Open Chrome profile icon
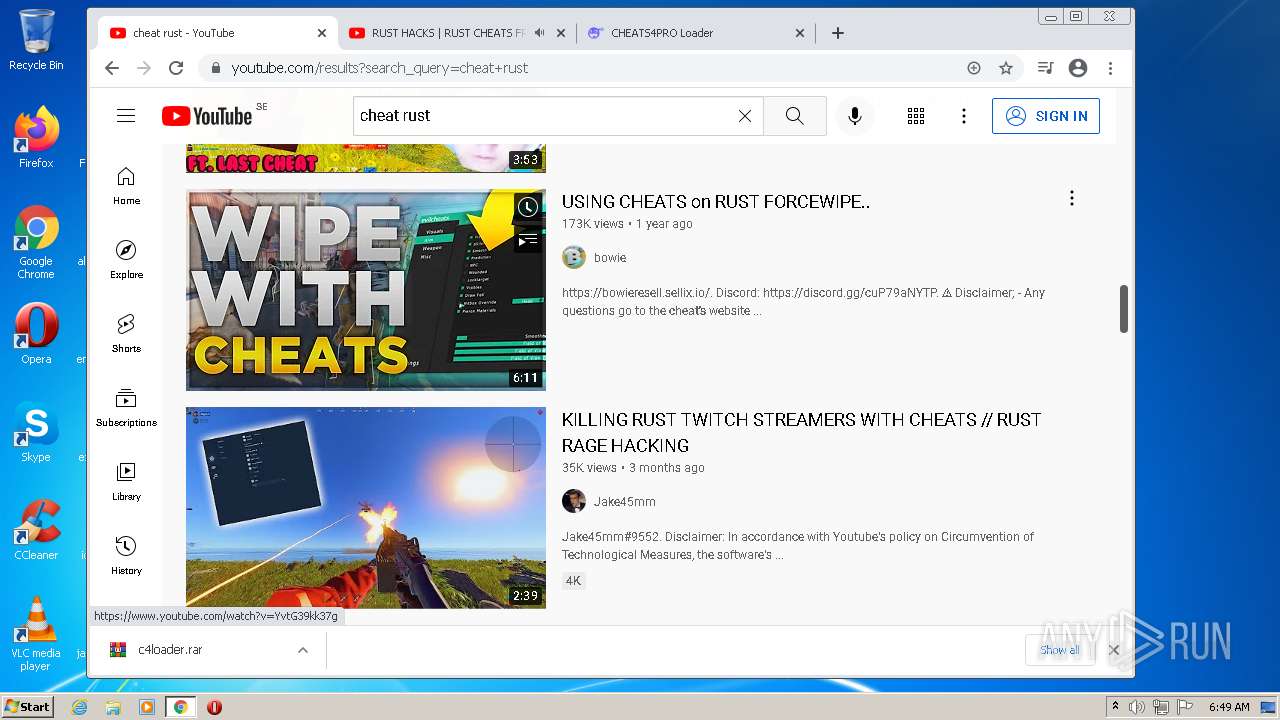Image resolution: width=1280 pixels, height=720 pixels. (x=1078, y=68)
